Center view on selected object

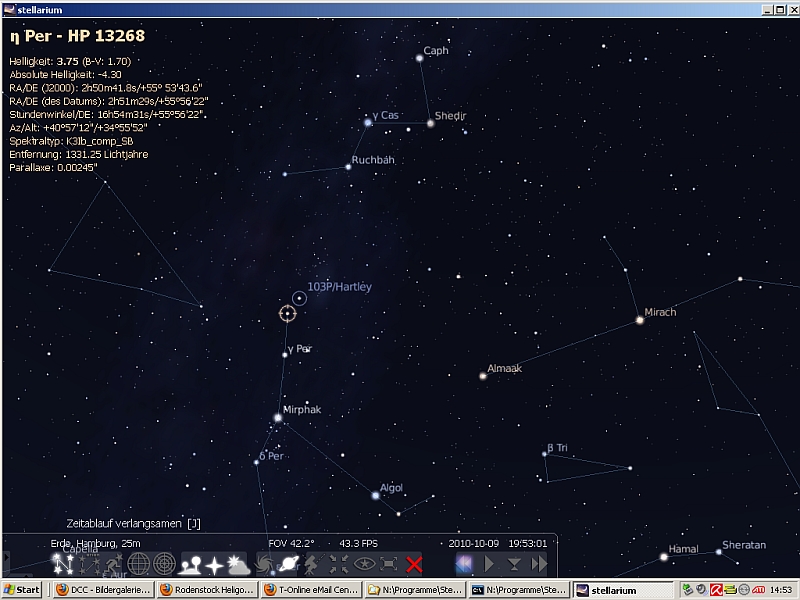point(340,565)
